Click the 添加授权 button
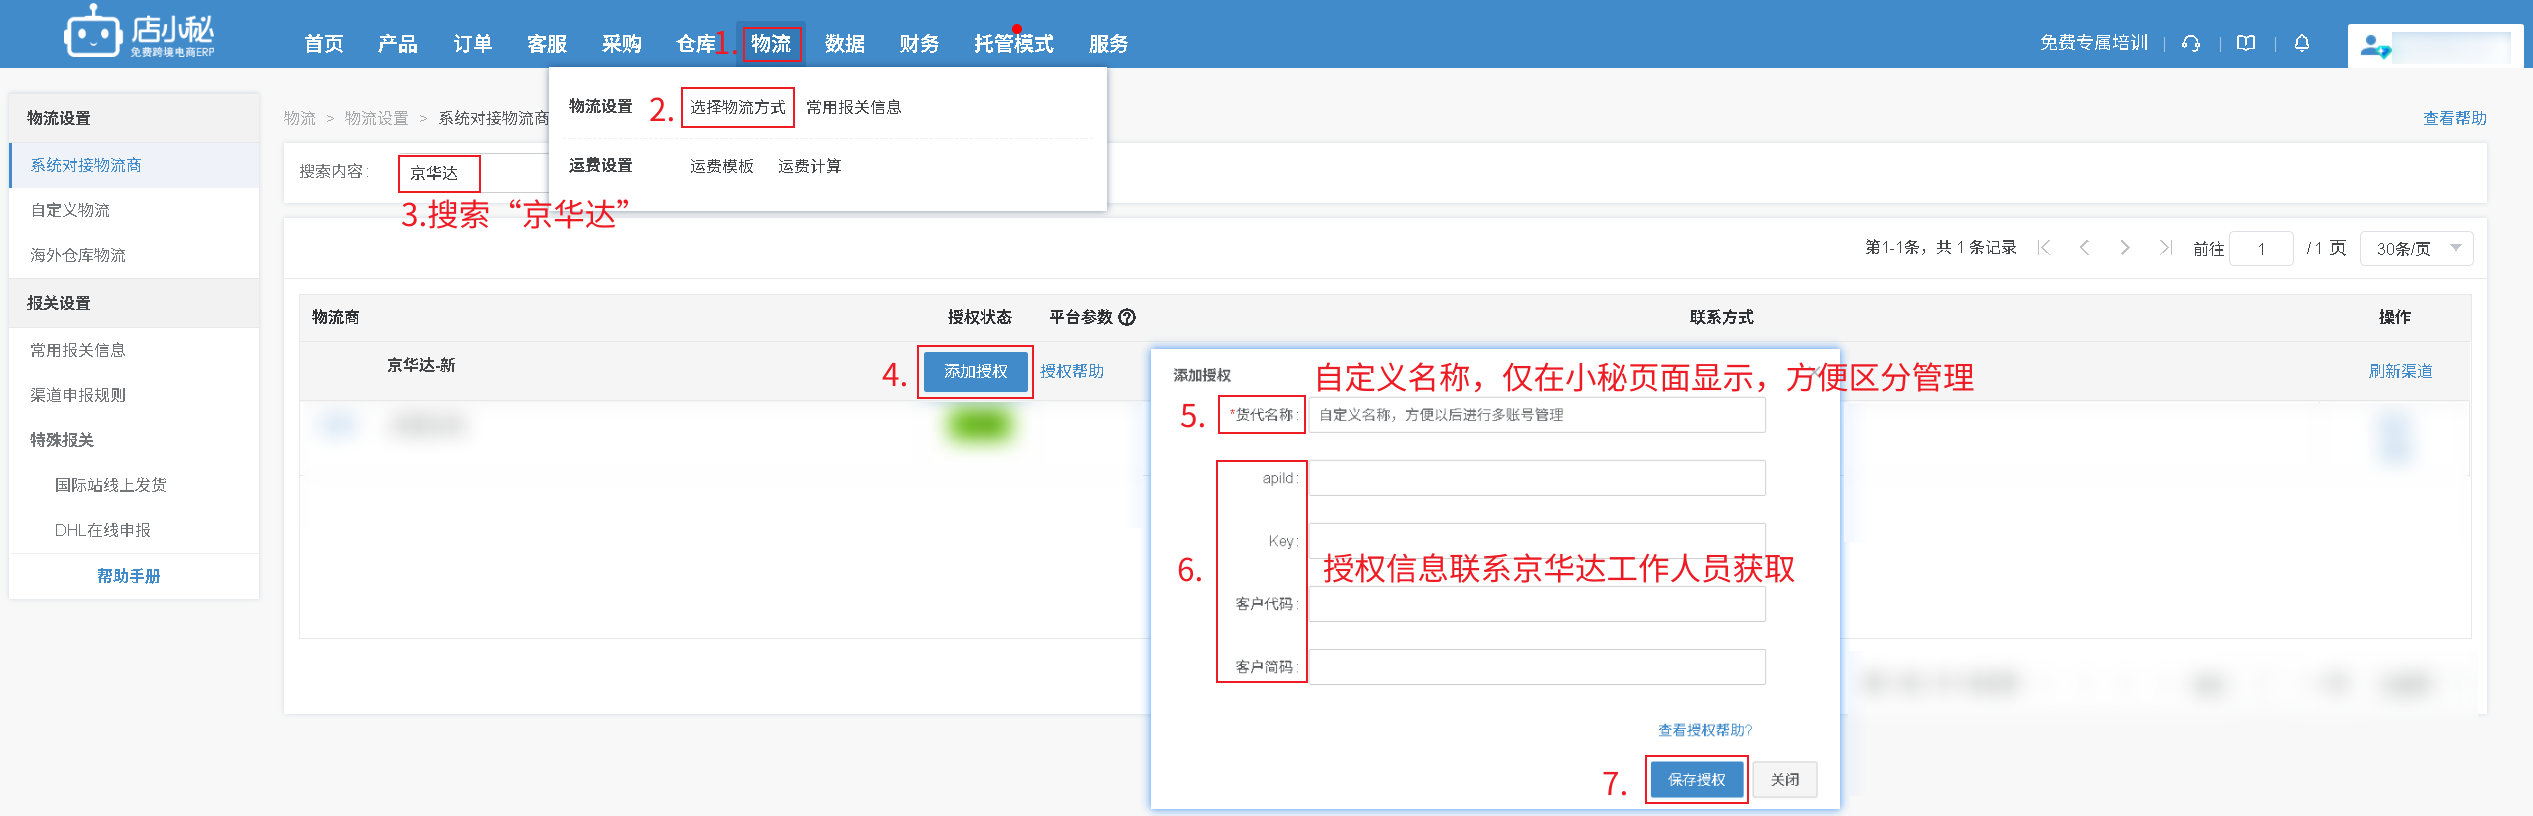Viewport: 2533px width, 816px height. click(975, 372)
